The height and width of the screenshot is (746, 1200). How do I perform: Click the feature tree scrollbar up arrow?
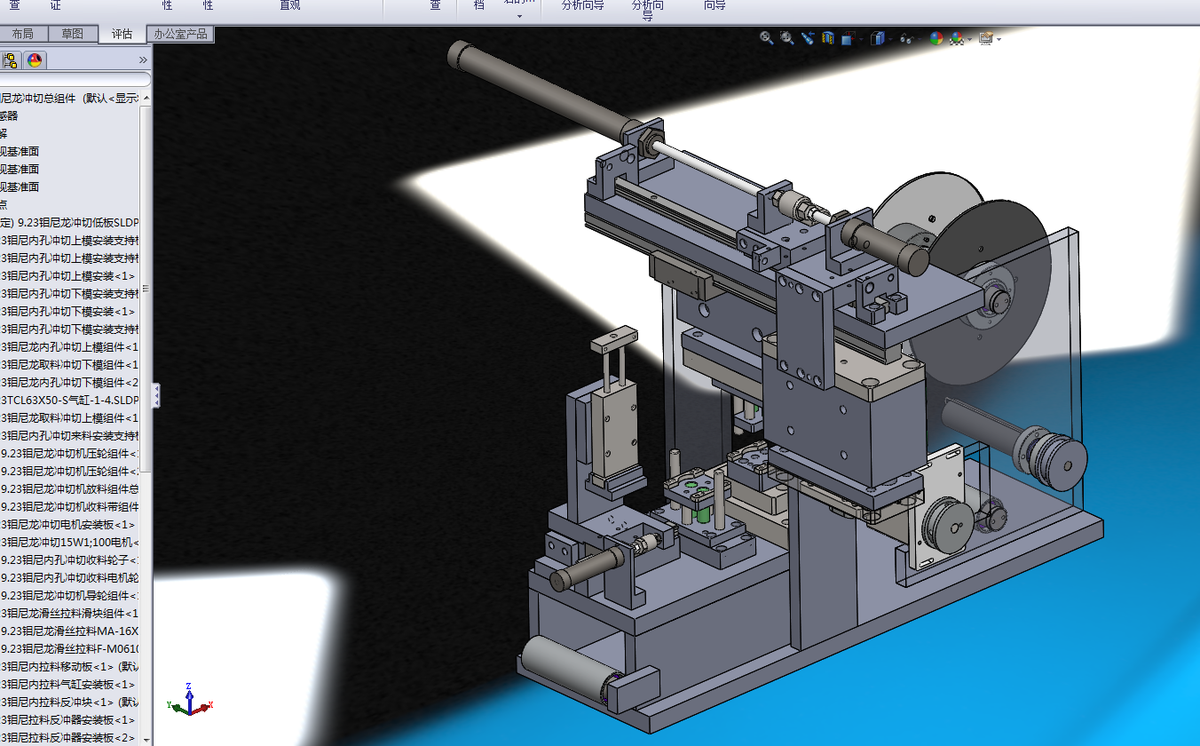146,98
